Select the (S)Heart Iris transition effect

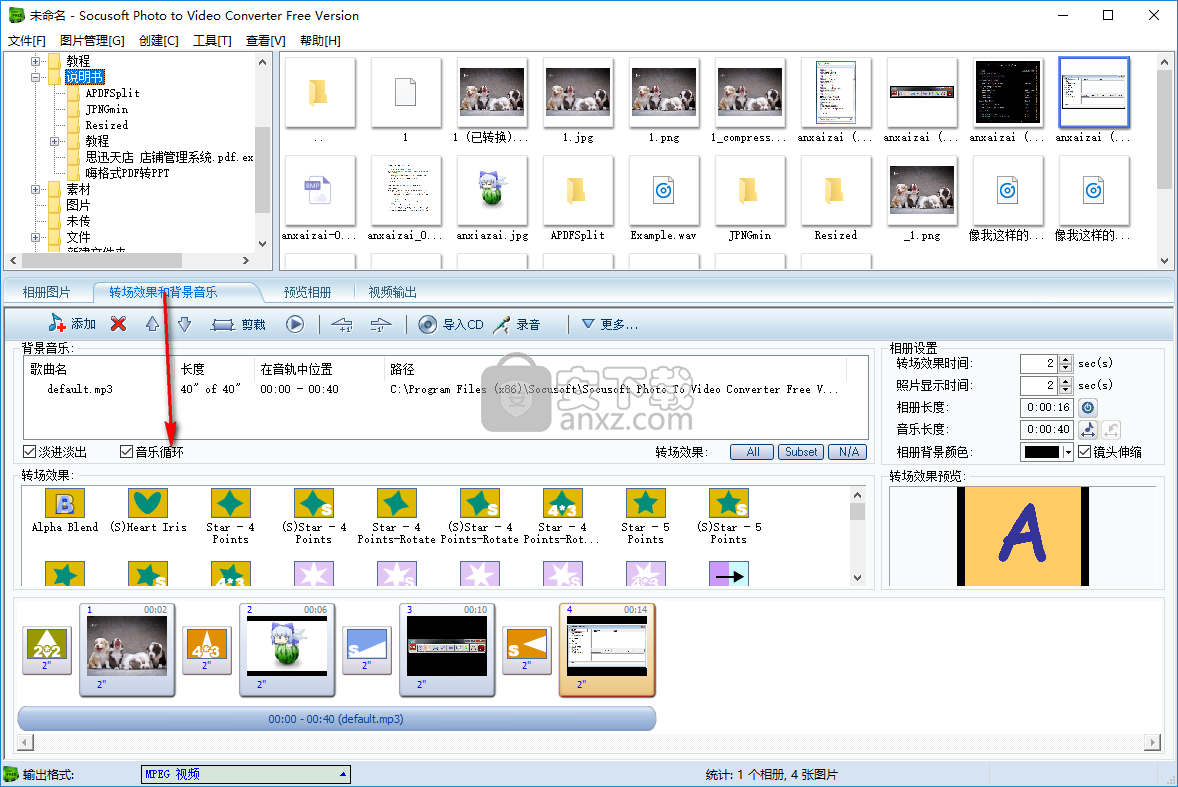point(148,511)
